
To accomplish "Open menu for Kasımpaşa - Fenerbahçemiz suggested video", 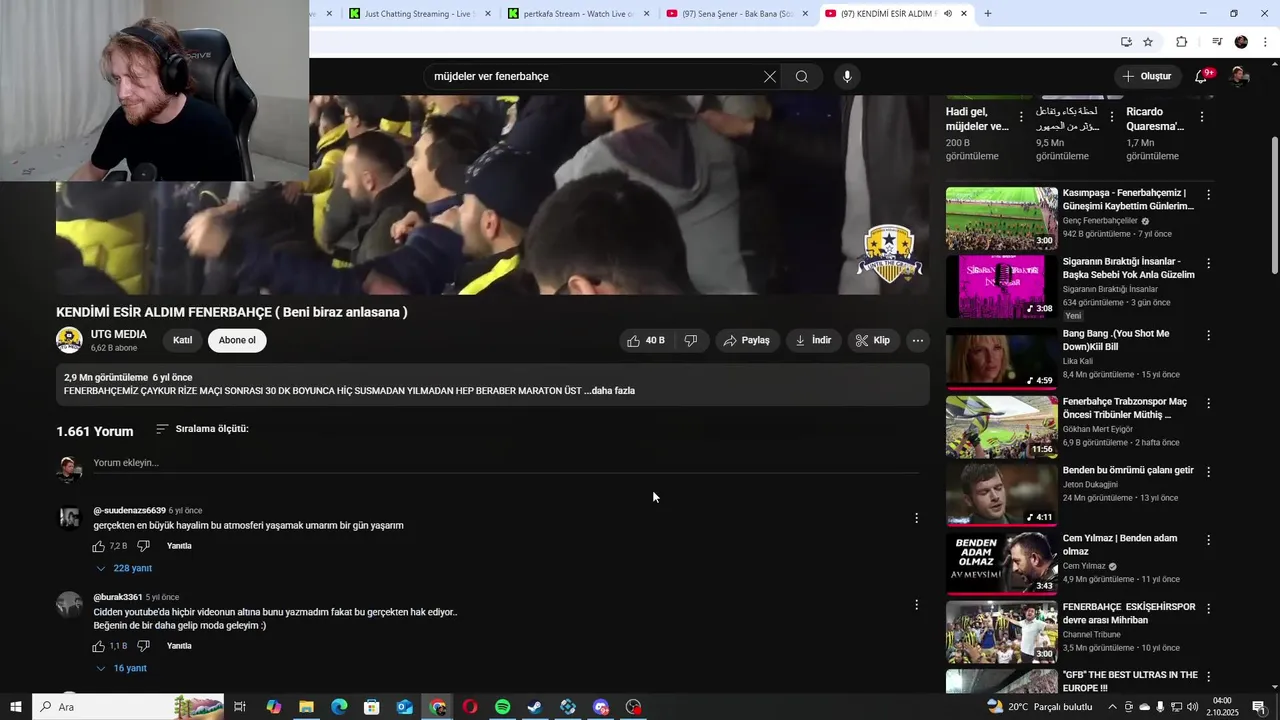I will (1208, 195).
